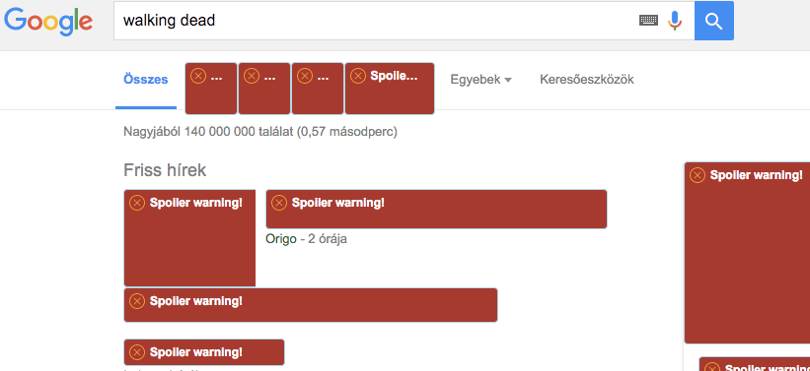Select the Összes tab

pyautogui.click(x=146, y=80)
